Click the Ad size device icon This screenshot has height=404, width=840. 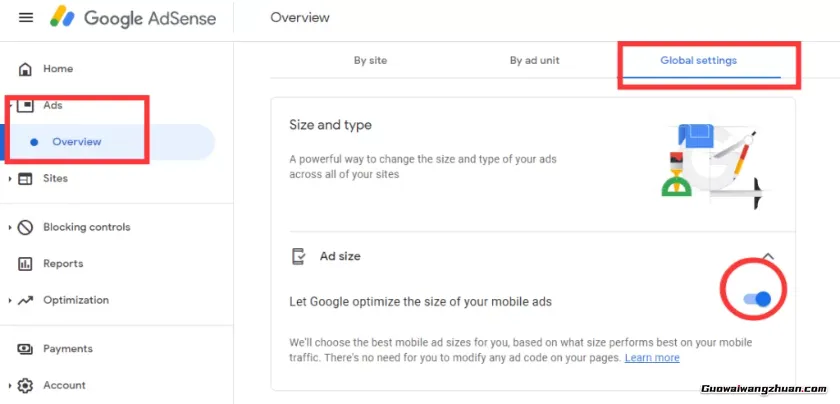297,257
